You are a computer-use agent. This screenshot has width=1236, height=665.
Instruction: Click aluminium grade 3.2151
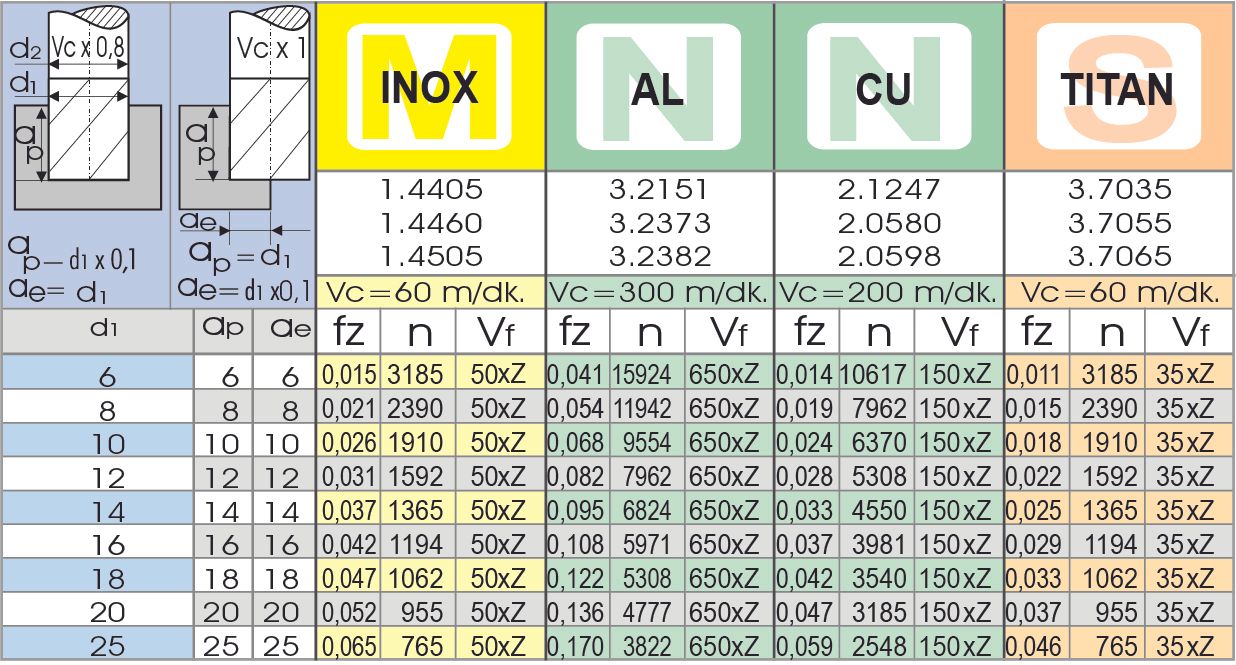659,189
